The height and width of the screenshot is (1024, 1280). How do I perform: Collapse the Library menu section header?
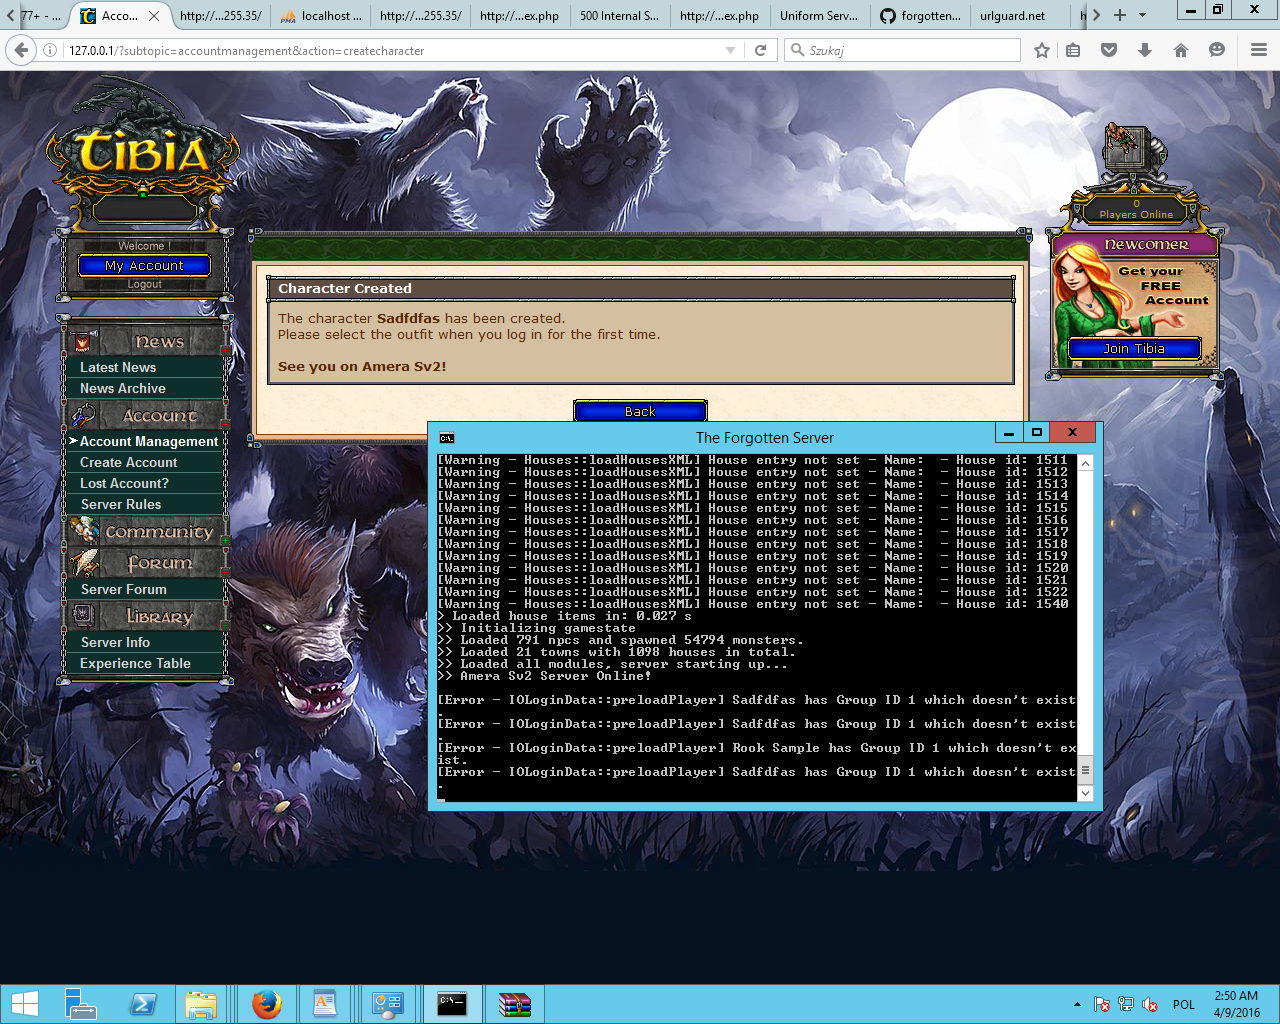146,616
